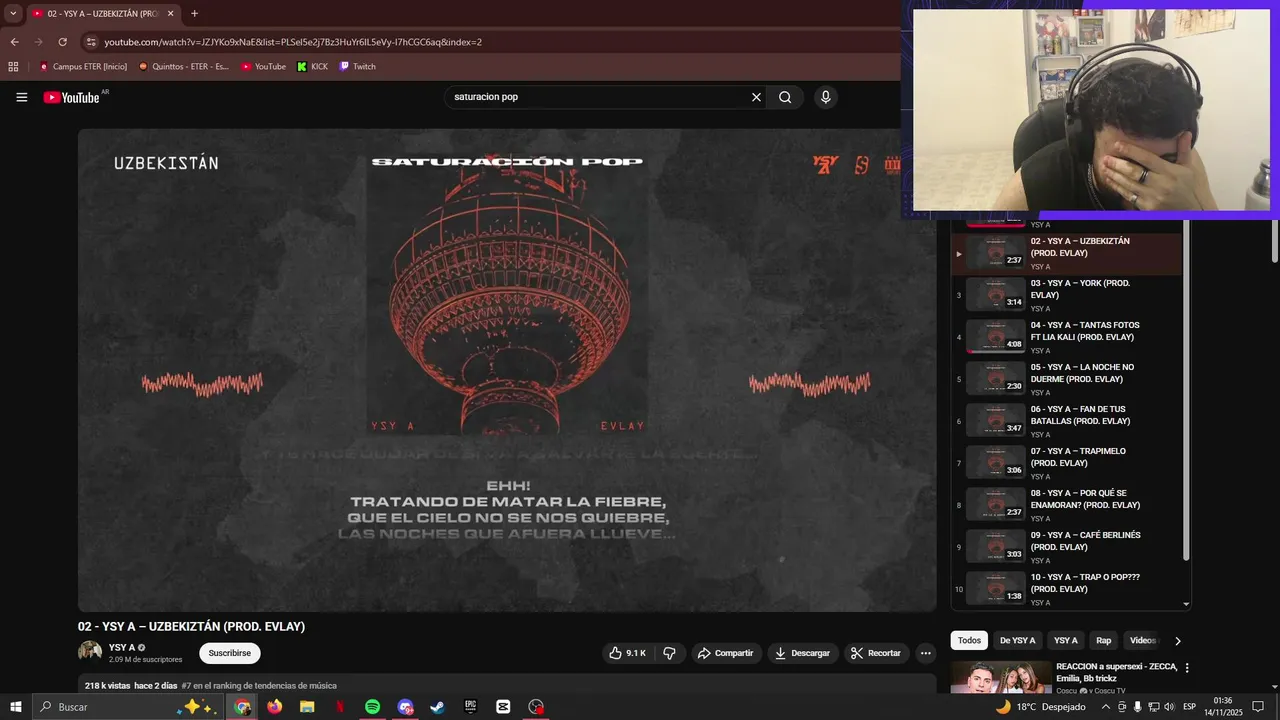Open #7 en el ranking de tendencias link
This screenshot has width=1280, height=720.
[259, 686]
